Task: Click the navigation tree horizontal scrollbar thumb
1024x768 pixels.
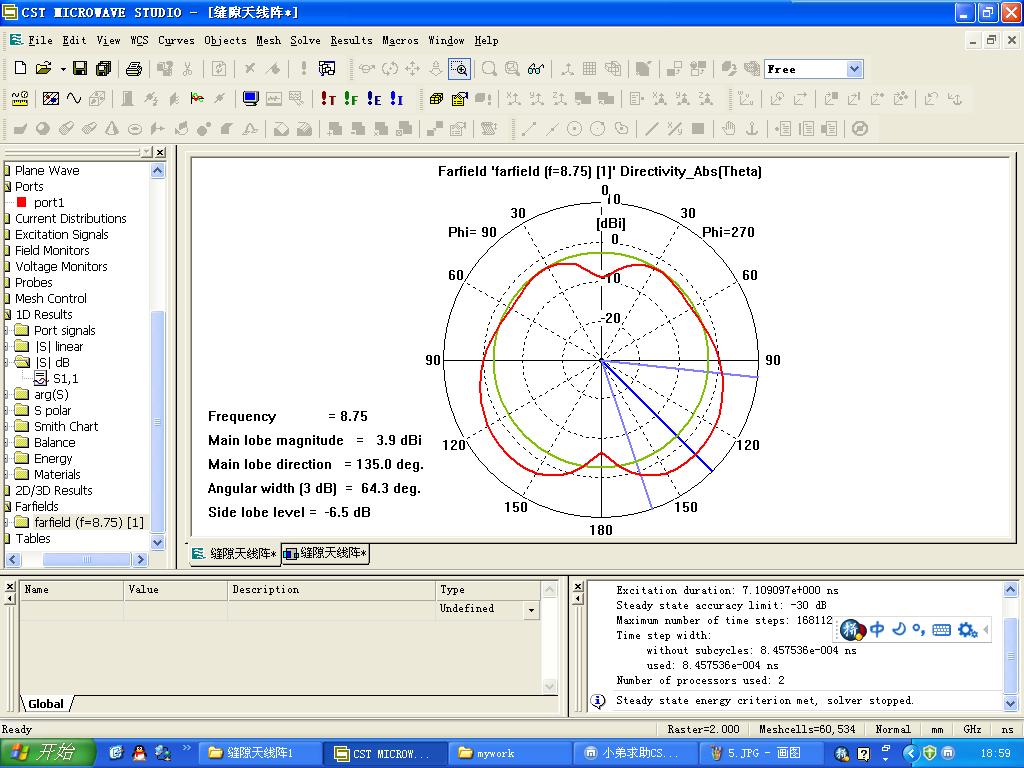Action: 87,560
